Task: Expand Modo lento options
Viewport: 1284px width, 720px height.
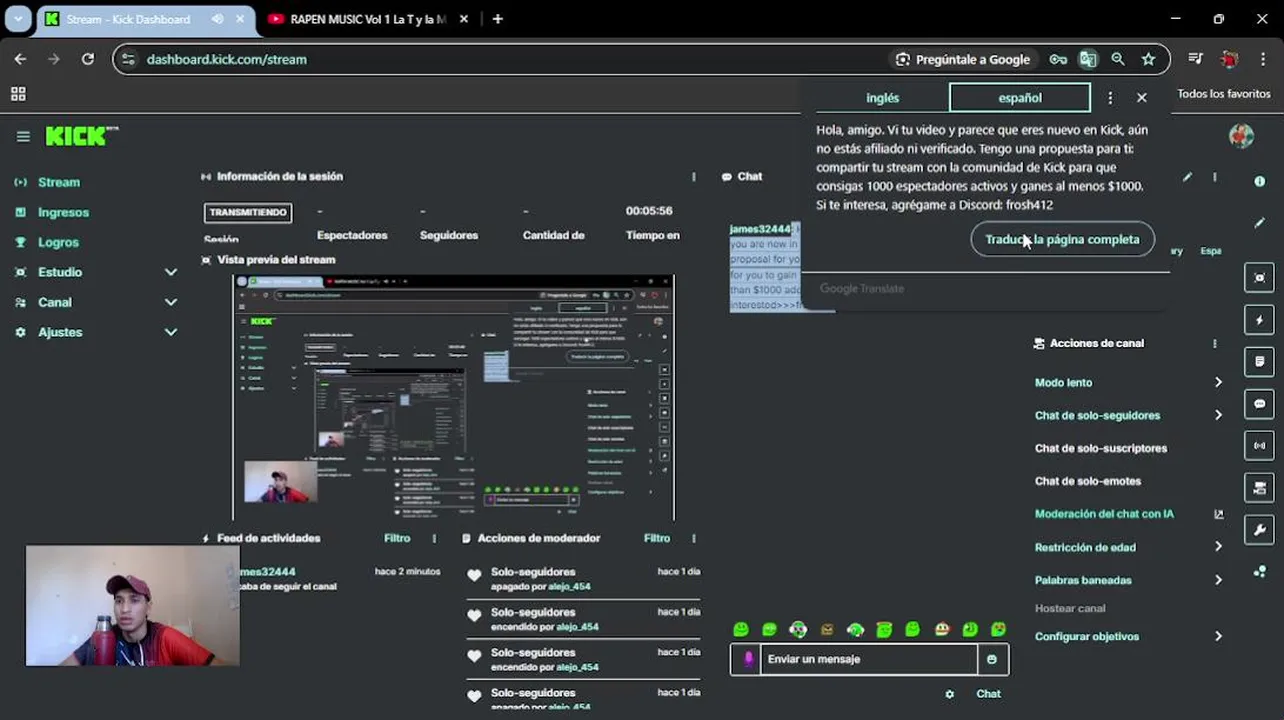Action: click(1218, 382)
